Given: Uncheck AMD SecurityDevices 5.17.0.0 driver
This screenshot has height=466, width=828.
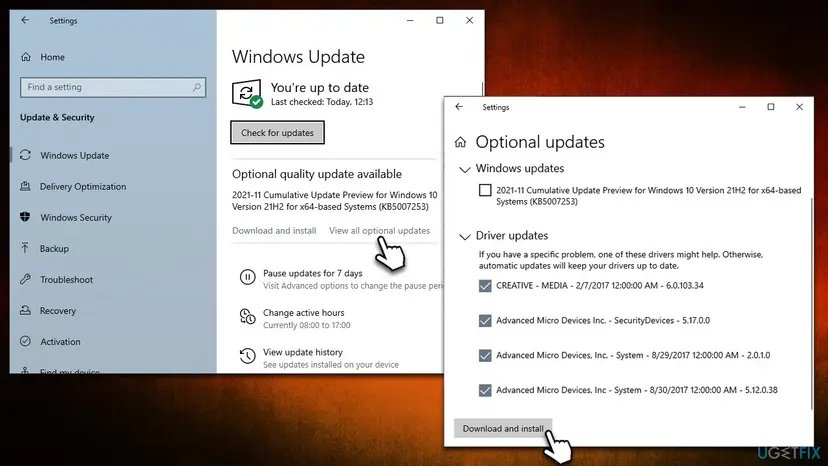Looking at the screenshot, I should [485, 321].
